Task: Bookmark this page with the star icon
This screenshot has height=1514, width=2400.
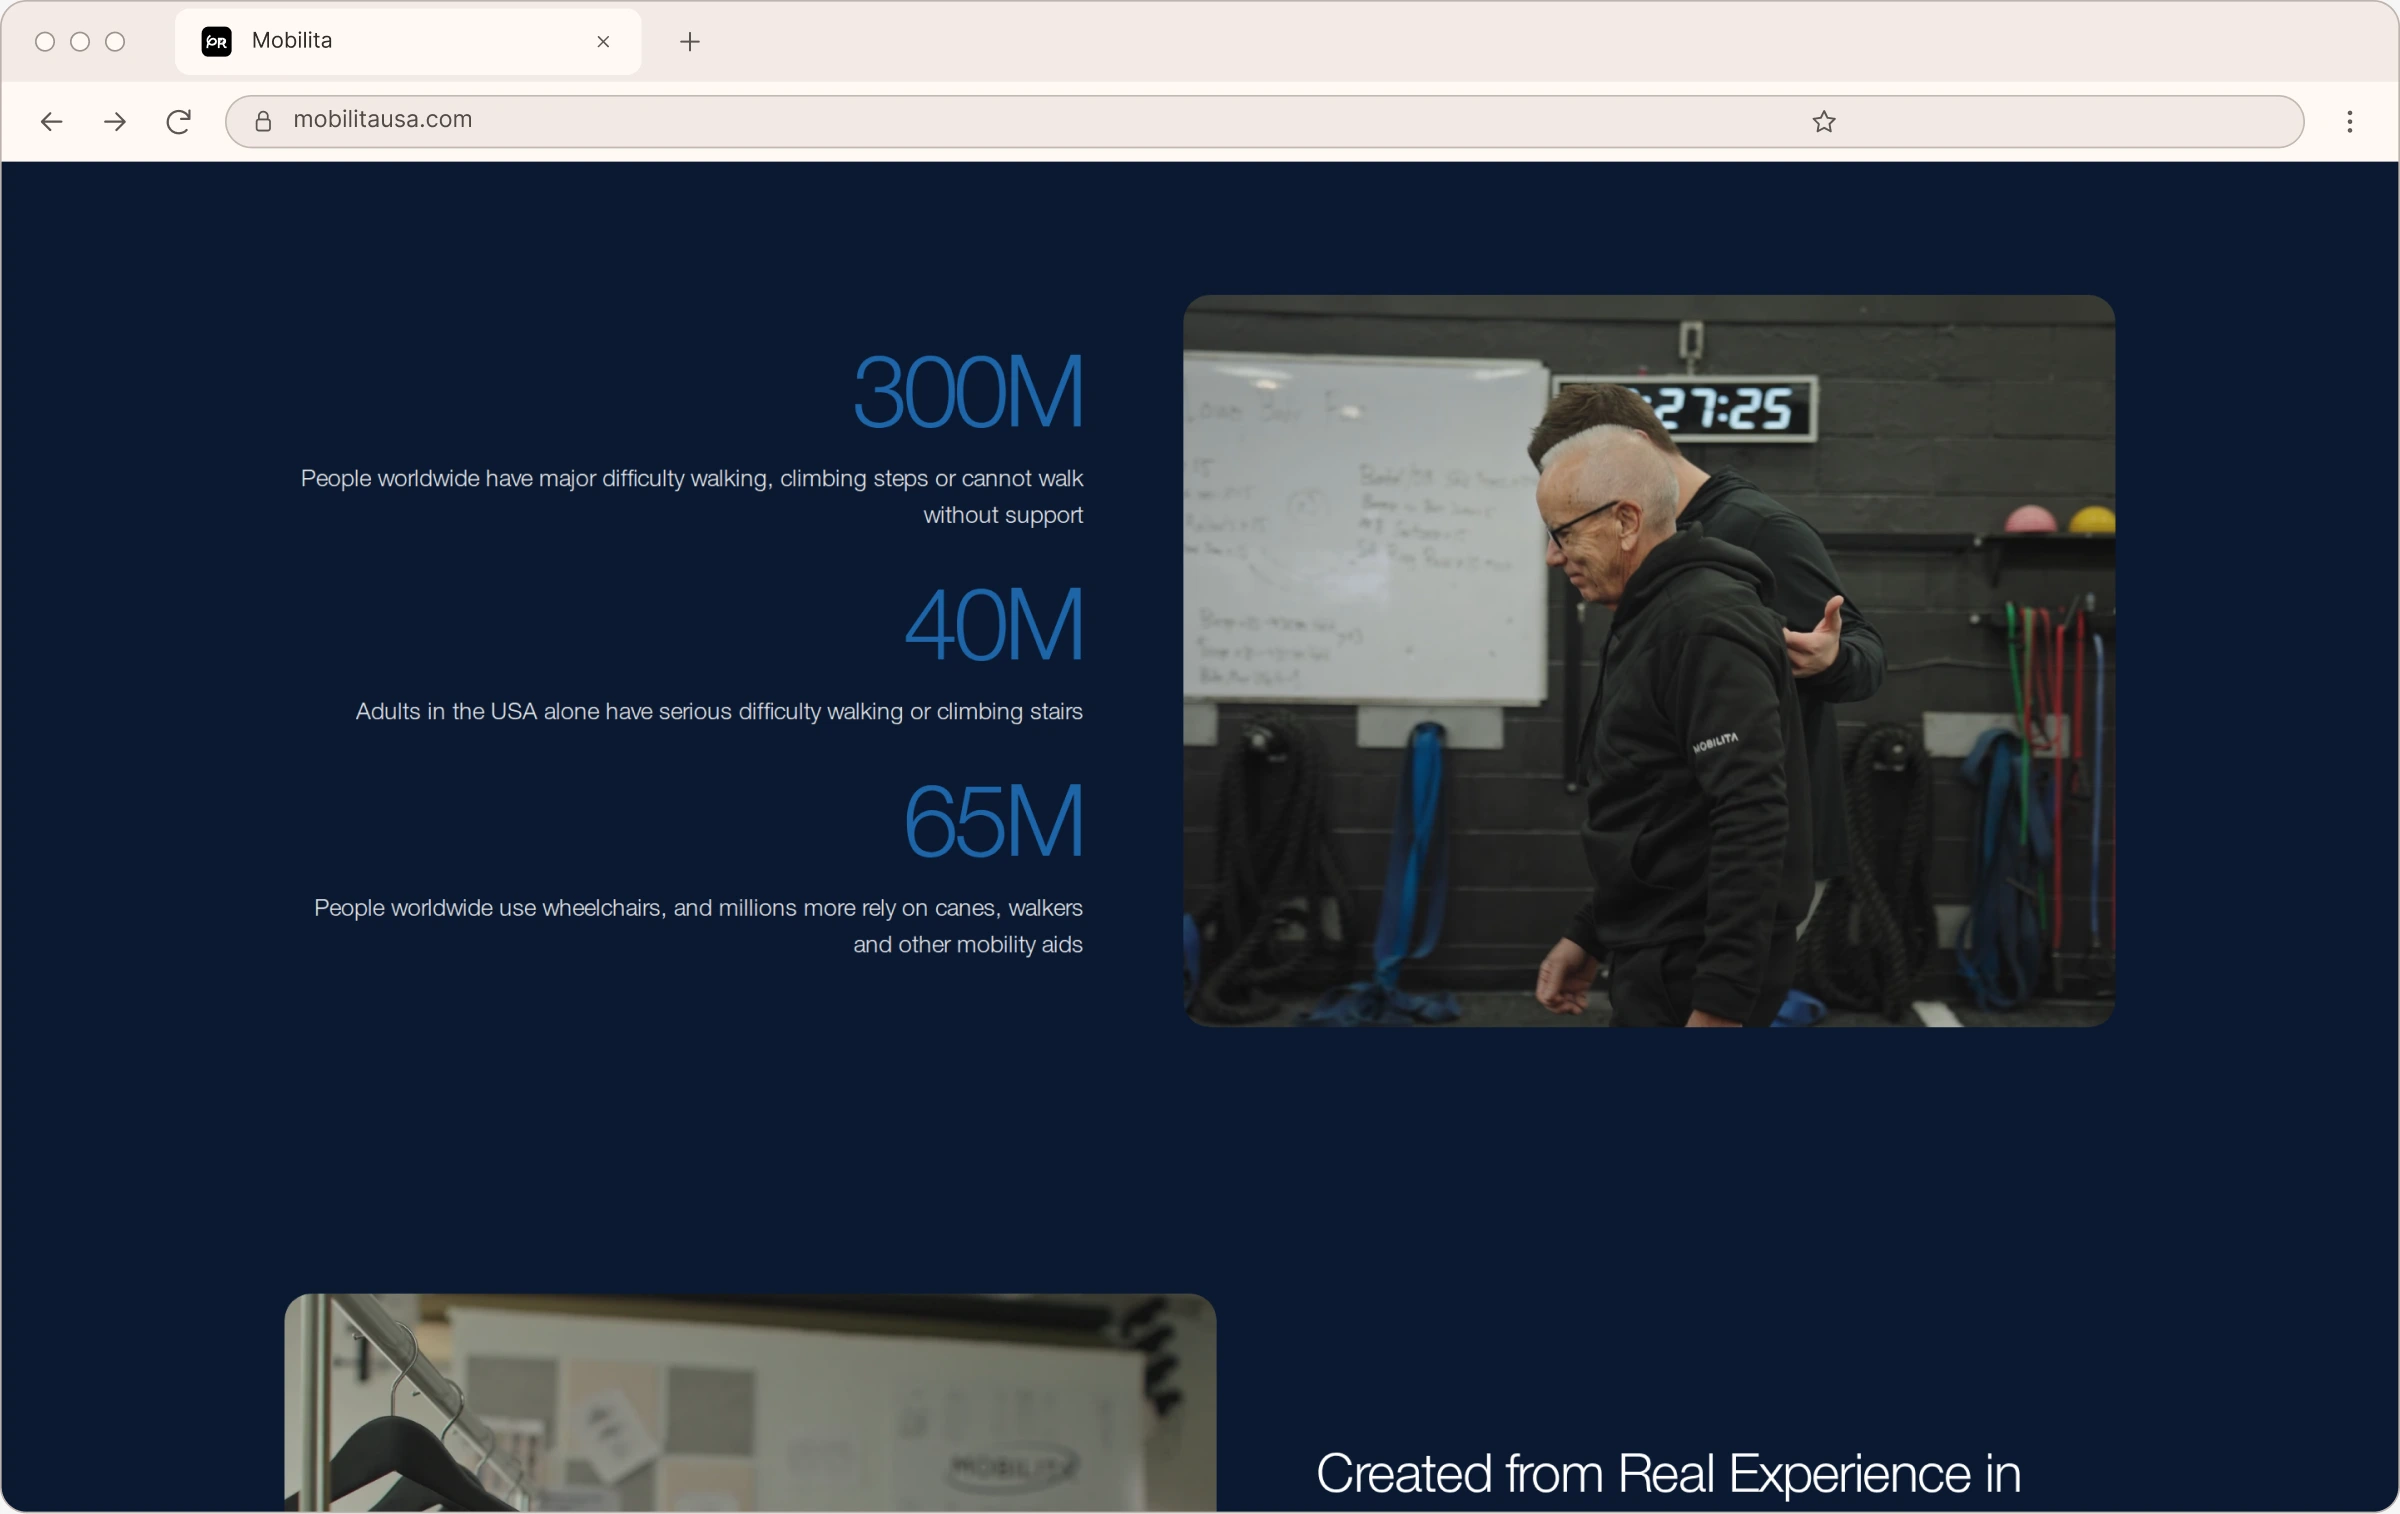Action: 1823,121
